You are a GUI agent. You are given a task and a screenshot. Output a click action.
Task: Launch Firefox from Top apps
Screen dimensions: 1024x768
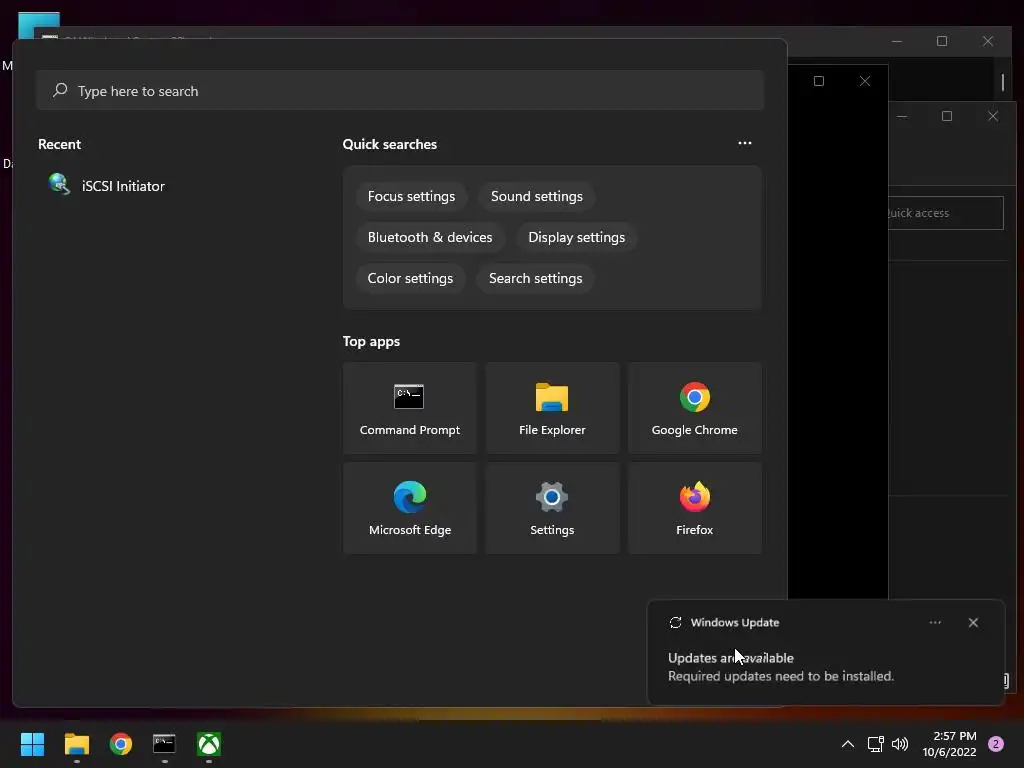point(694,508)
